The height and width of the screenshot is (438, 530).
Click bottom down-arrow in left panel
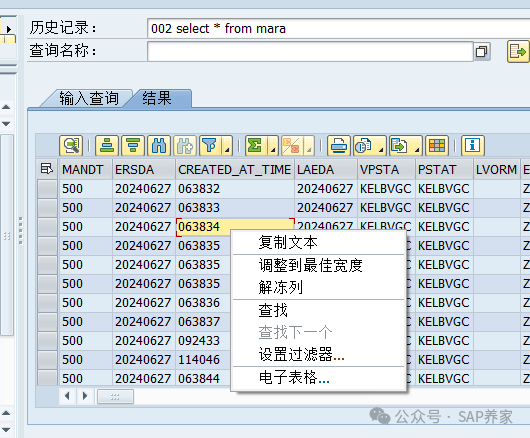tap(6, 430)
